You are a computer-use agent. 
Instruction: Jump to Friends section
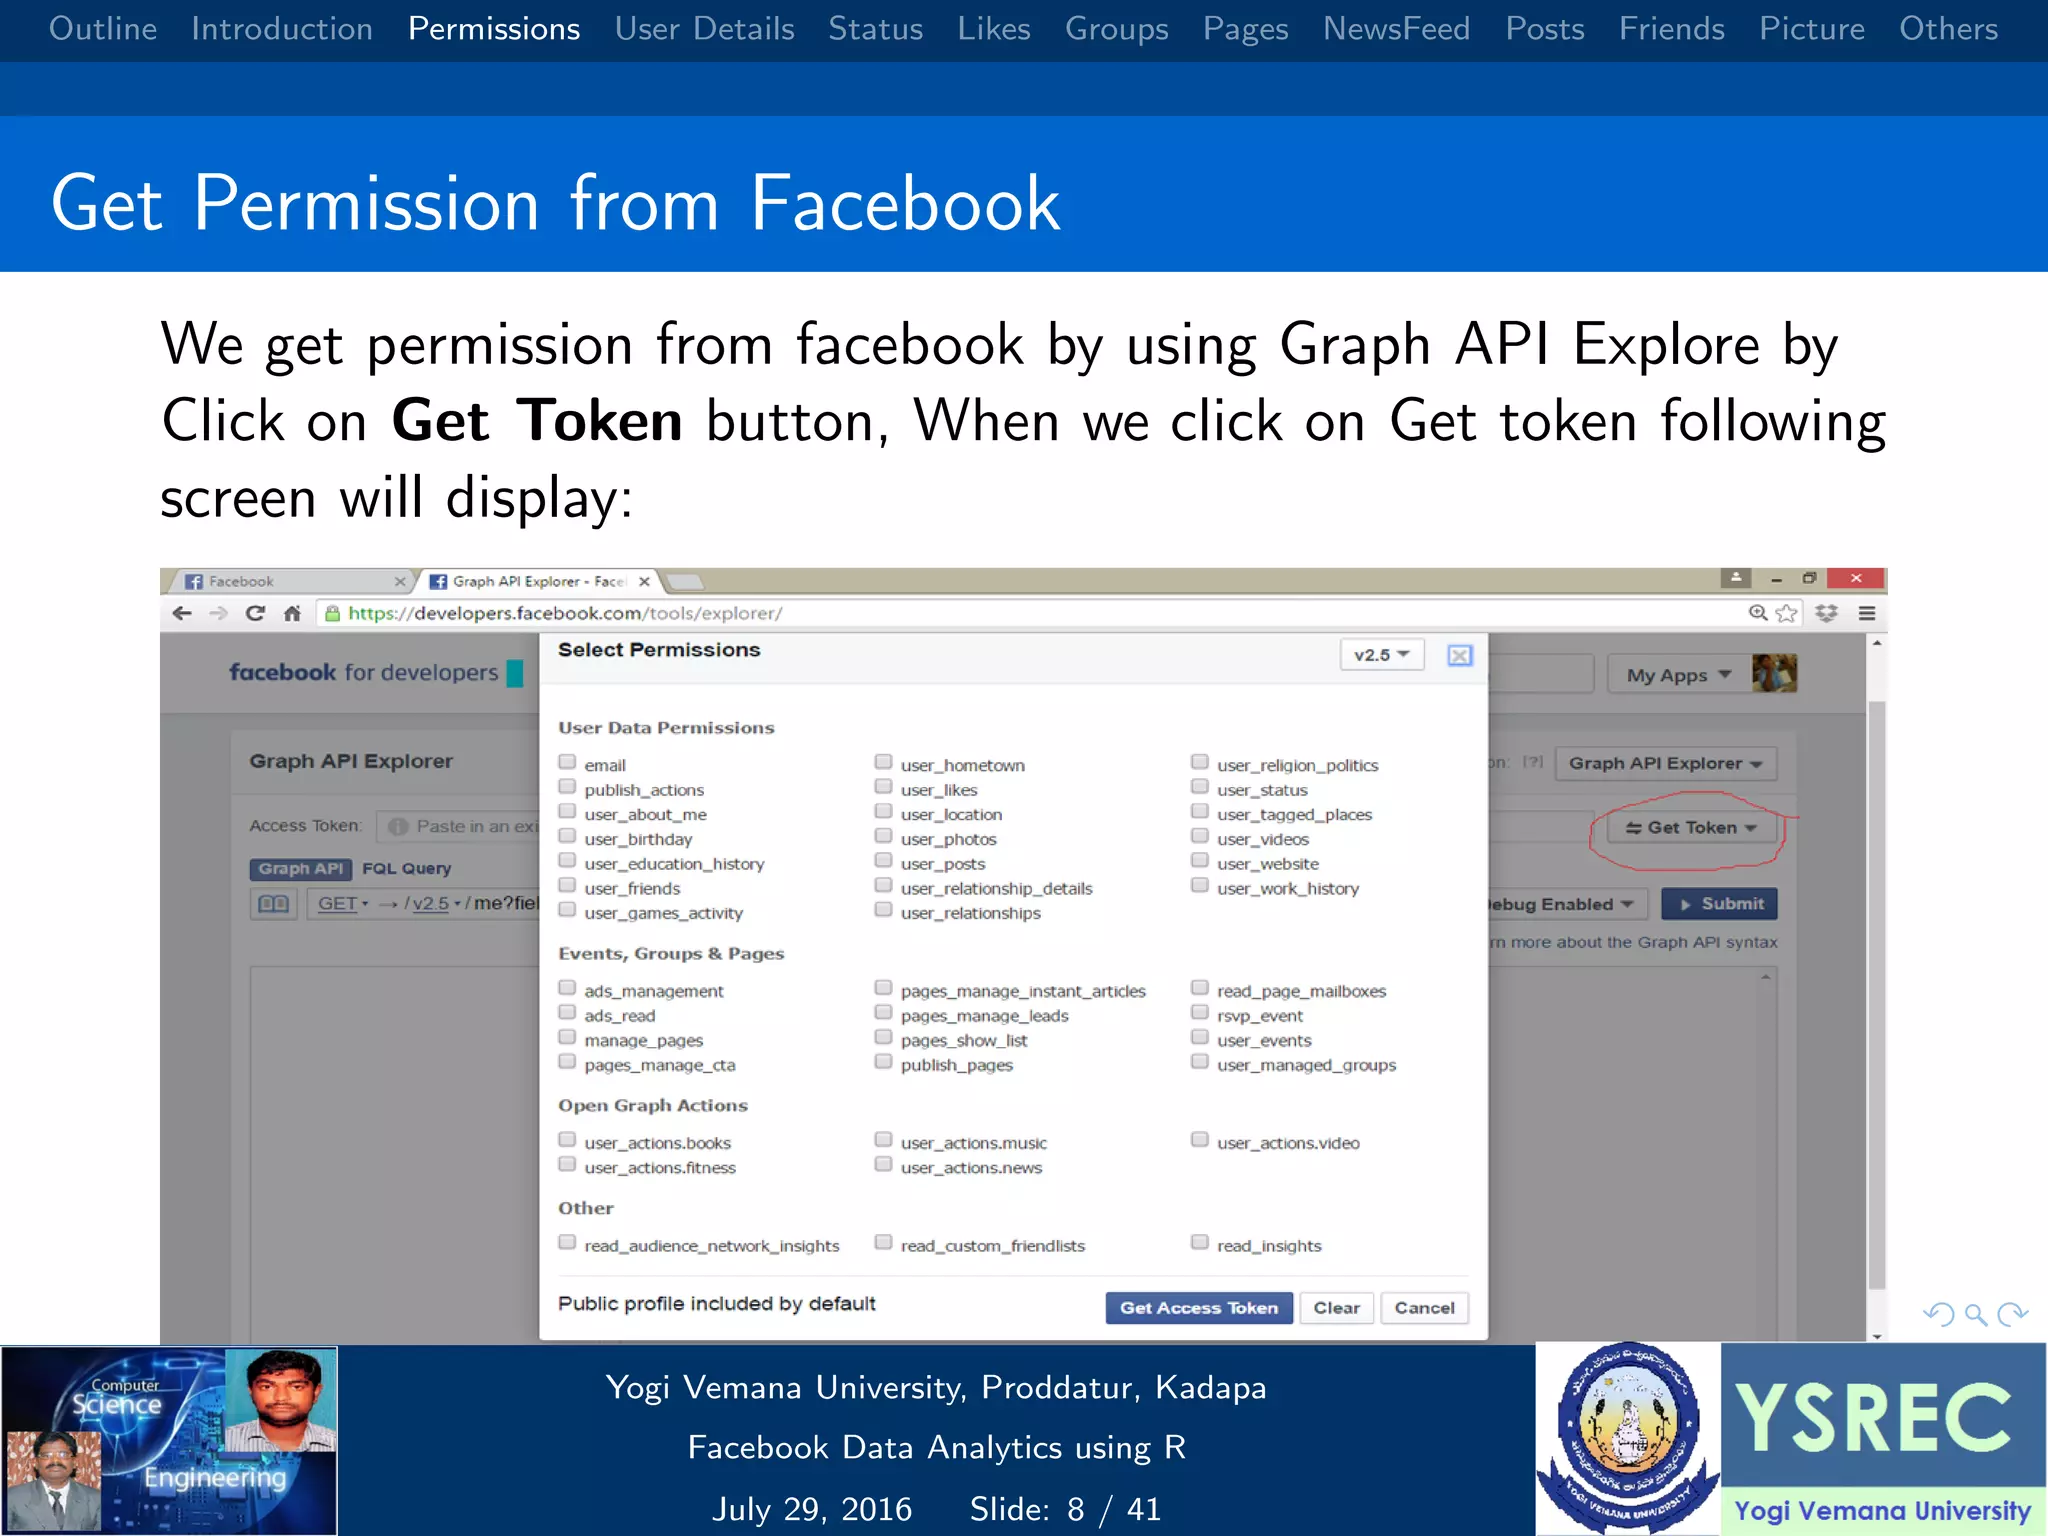pyautogui.click(x=1672, y=29)
